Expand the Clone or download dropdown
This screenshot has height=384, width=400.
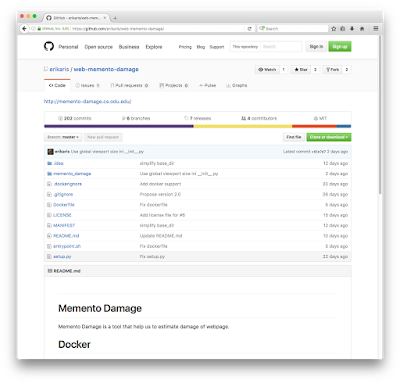[x=329, y=137]
